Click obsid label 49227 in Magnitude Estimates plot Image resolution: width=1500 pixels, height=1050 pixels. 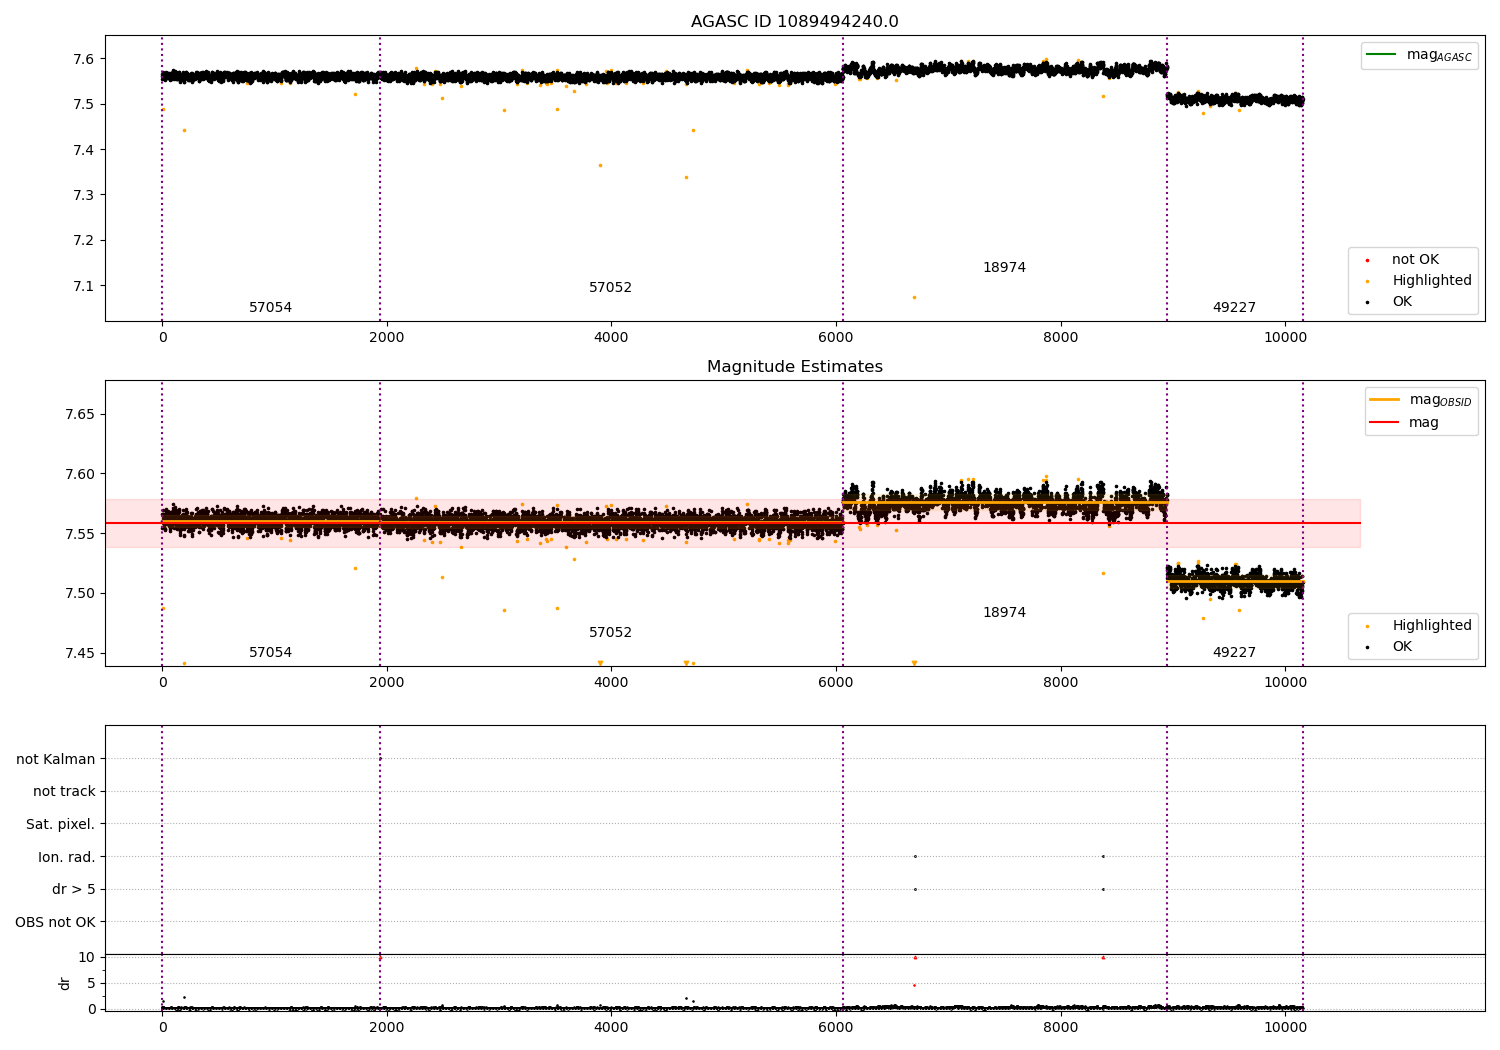[1234, 653]
